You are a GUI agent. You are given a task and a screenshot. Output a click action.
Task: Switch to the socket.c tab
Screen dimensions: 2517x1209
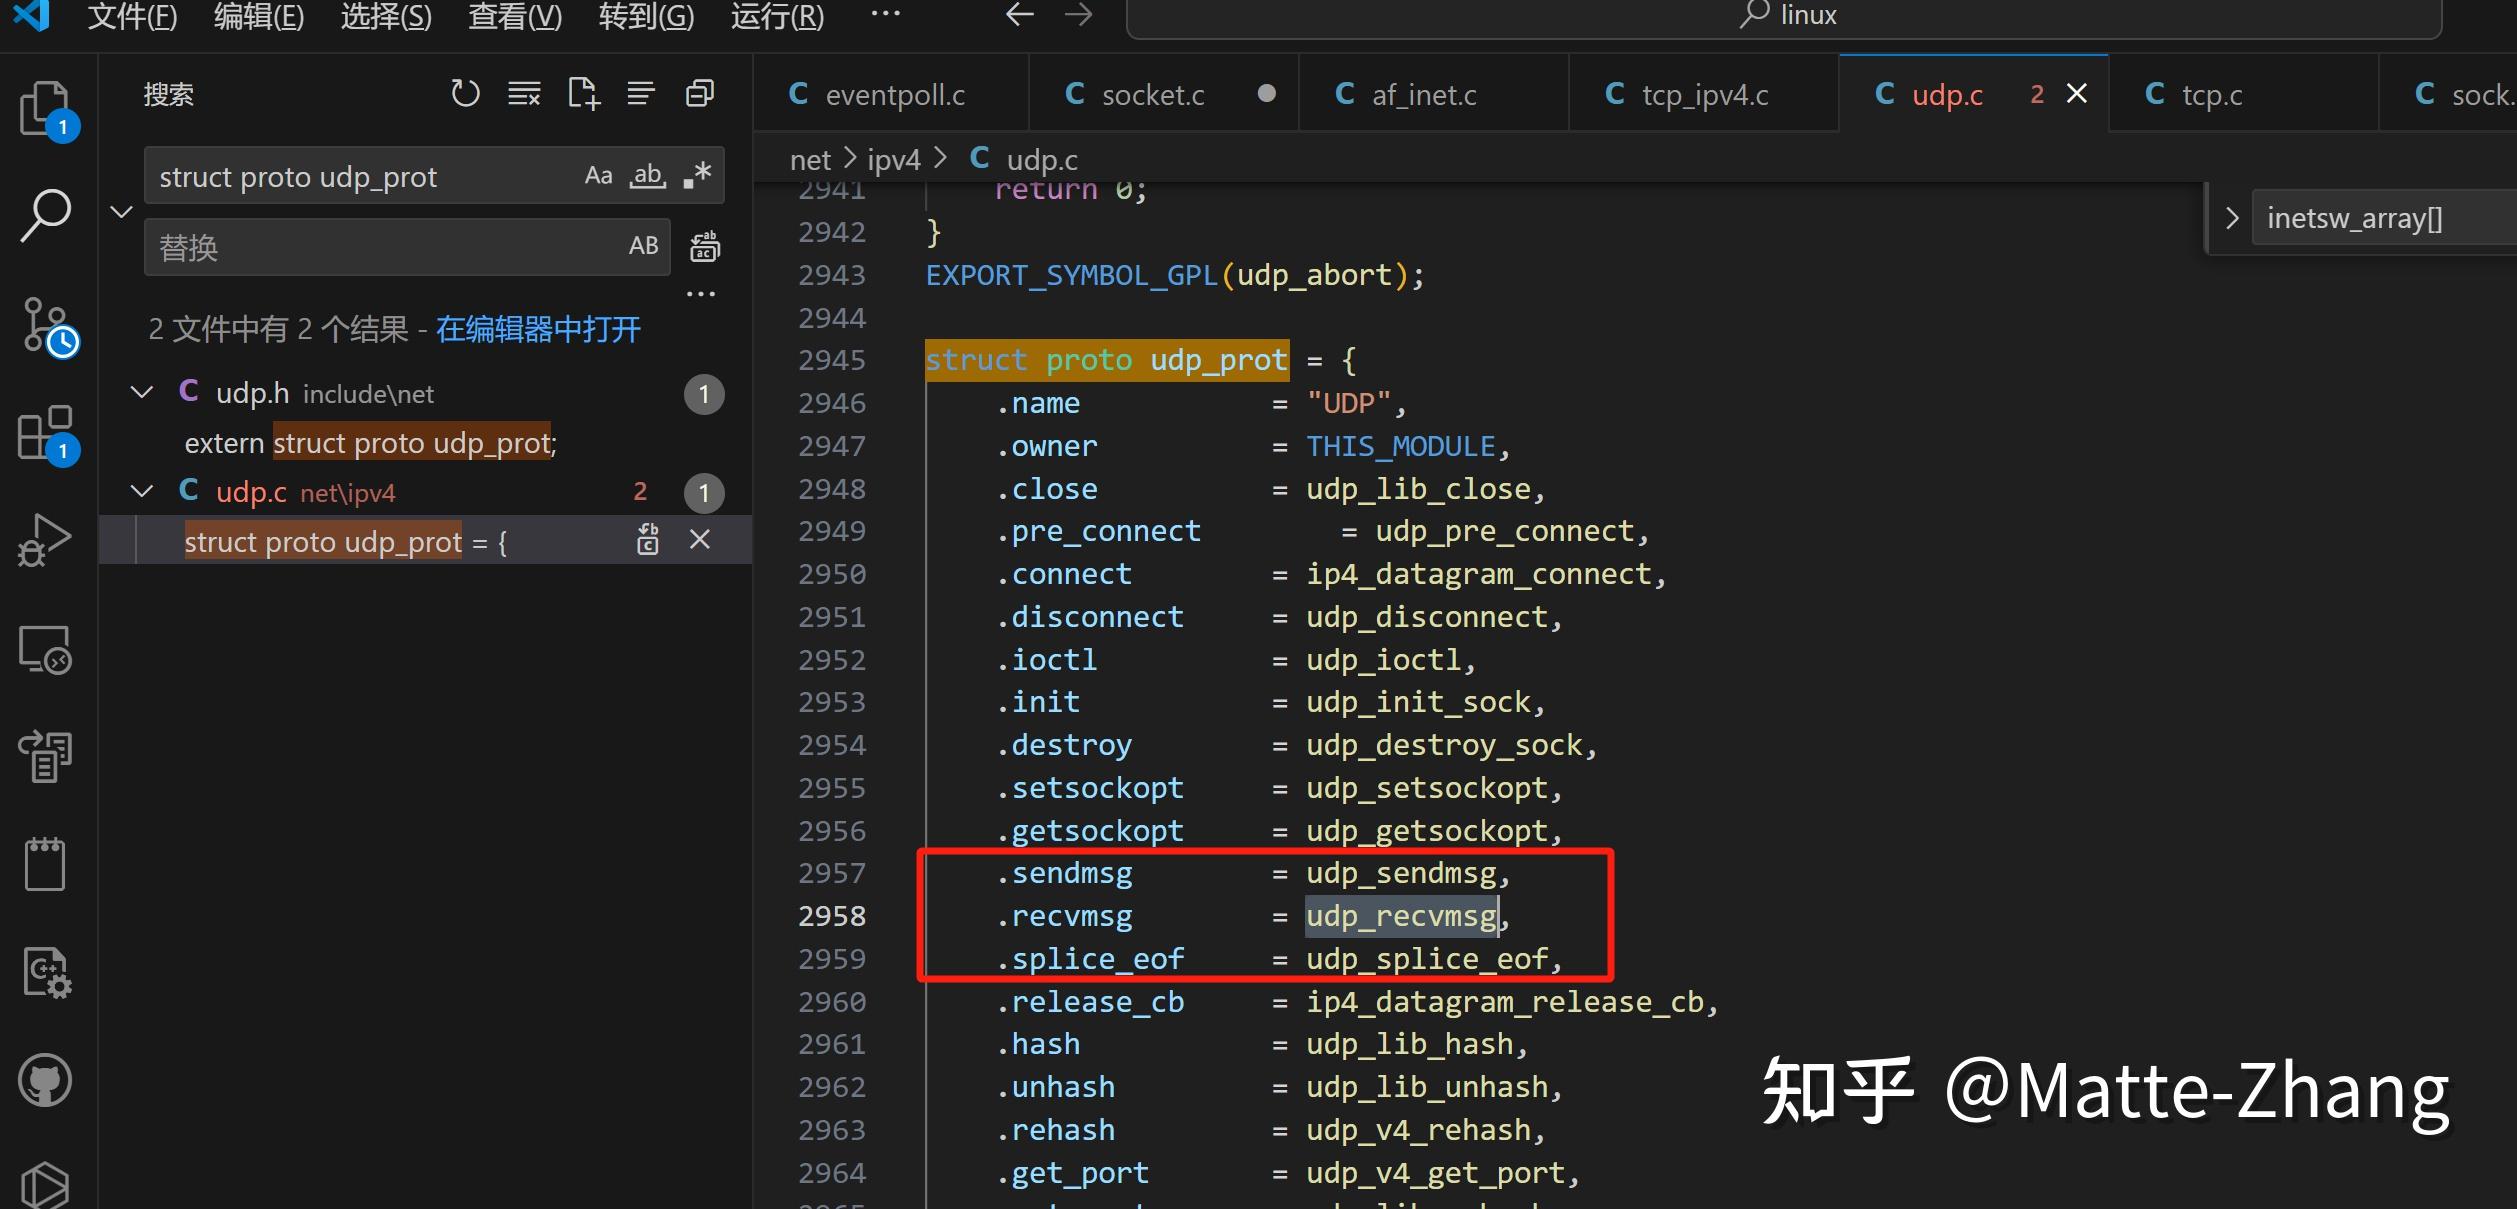(1164, 95)
